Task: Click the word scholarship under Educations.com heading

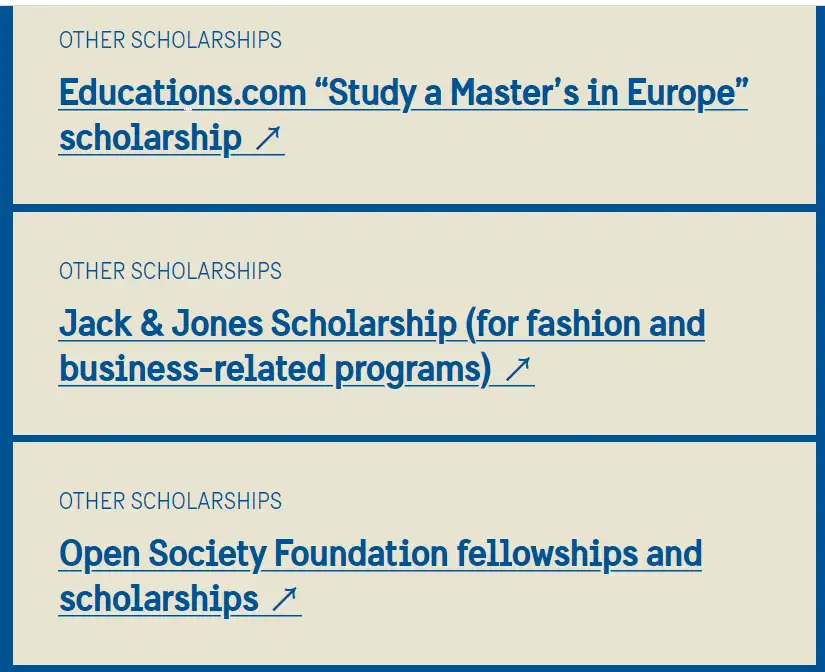Action: click(x=150, y=138)
